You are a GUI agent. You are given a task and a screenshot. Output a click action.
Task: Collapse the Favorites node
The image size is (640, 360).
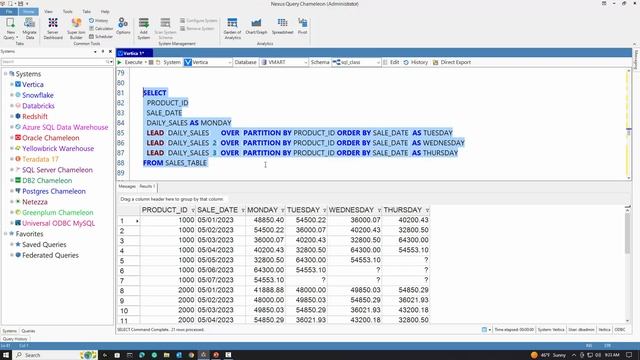5,234
